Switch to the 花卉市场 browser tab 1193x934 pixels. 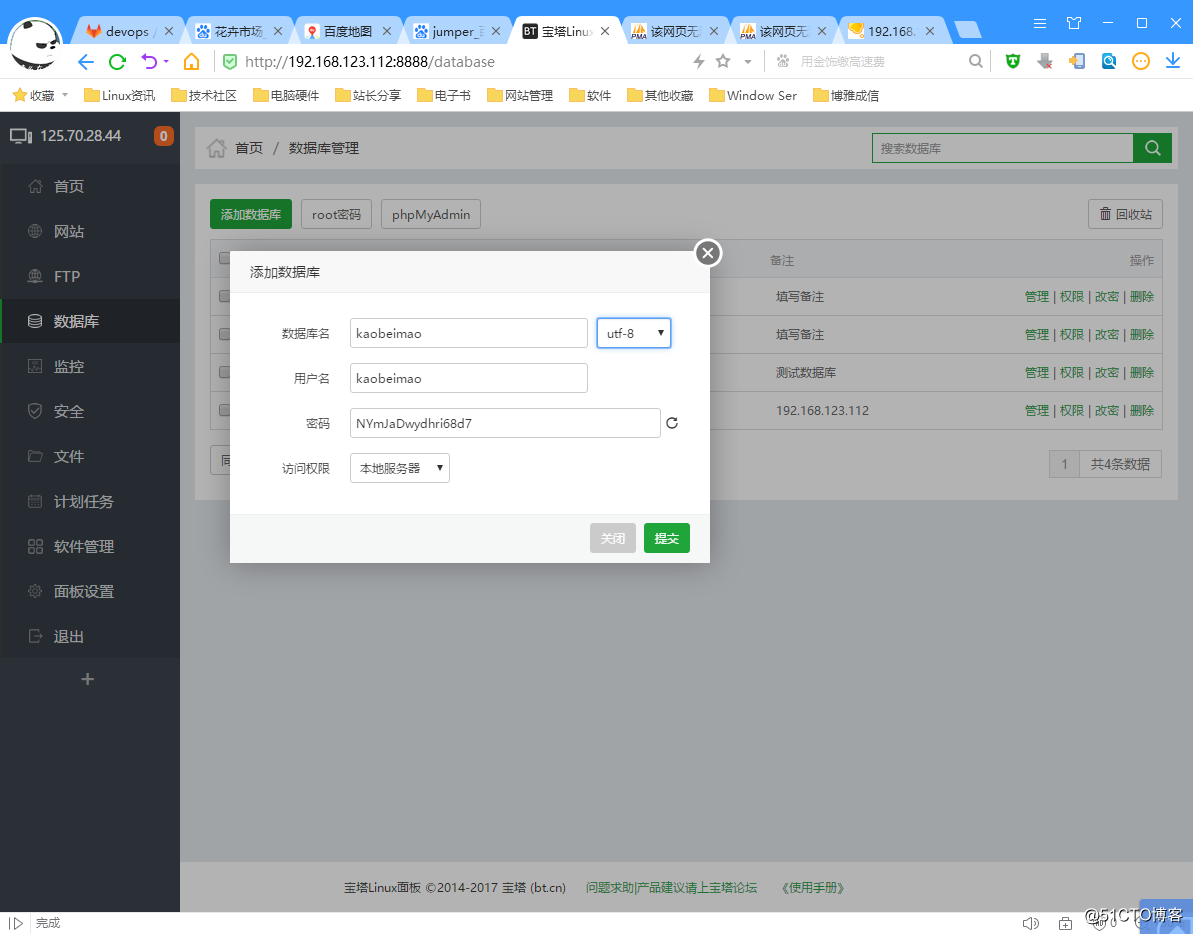click(x=238, y=31)
